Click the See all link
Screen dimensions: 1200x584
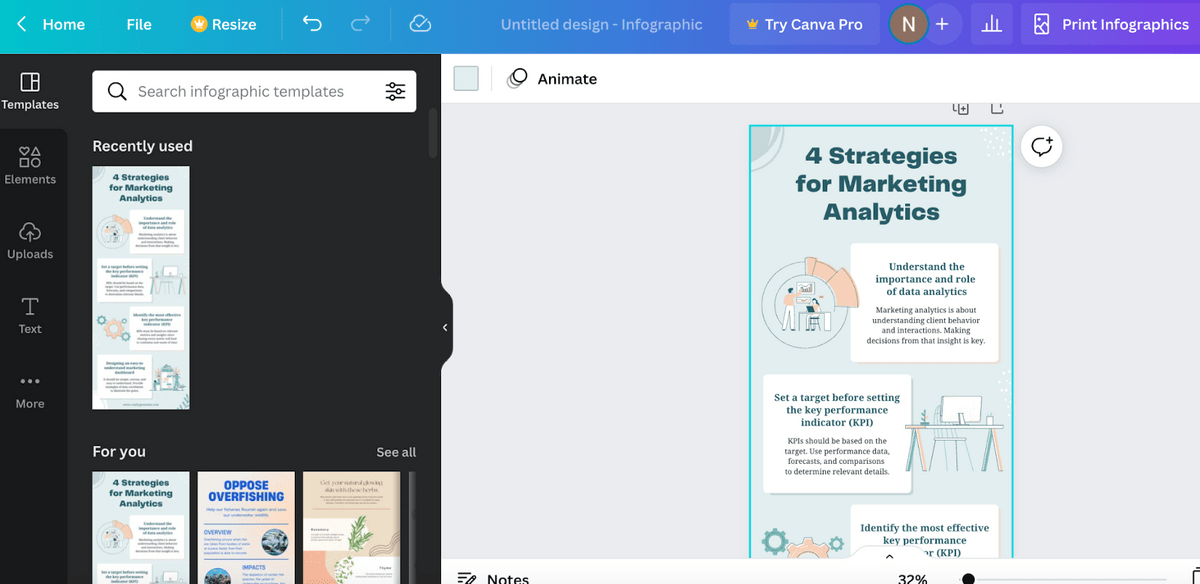[396, 452]
